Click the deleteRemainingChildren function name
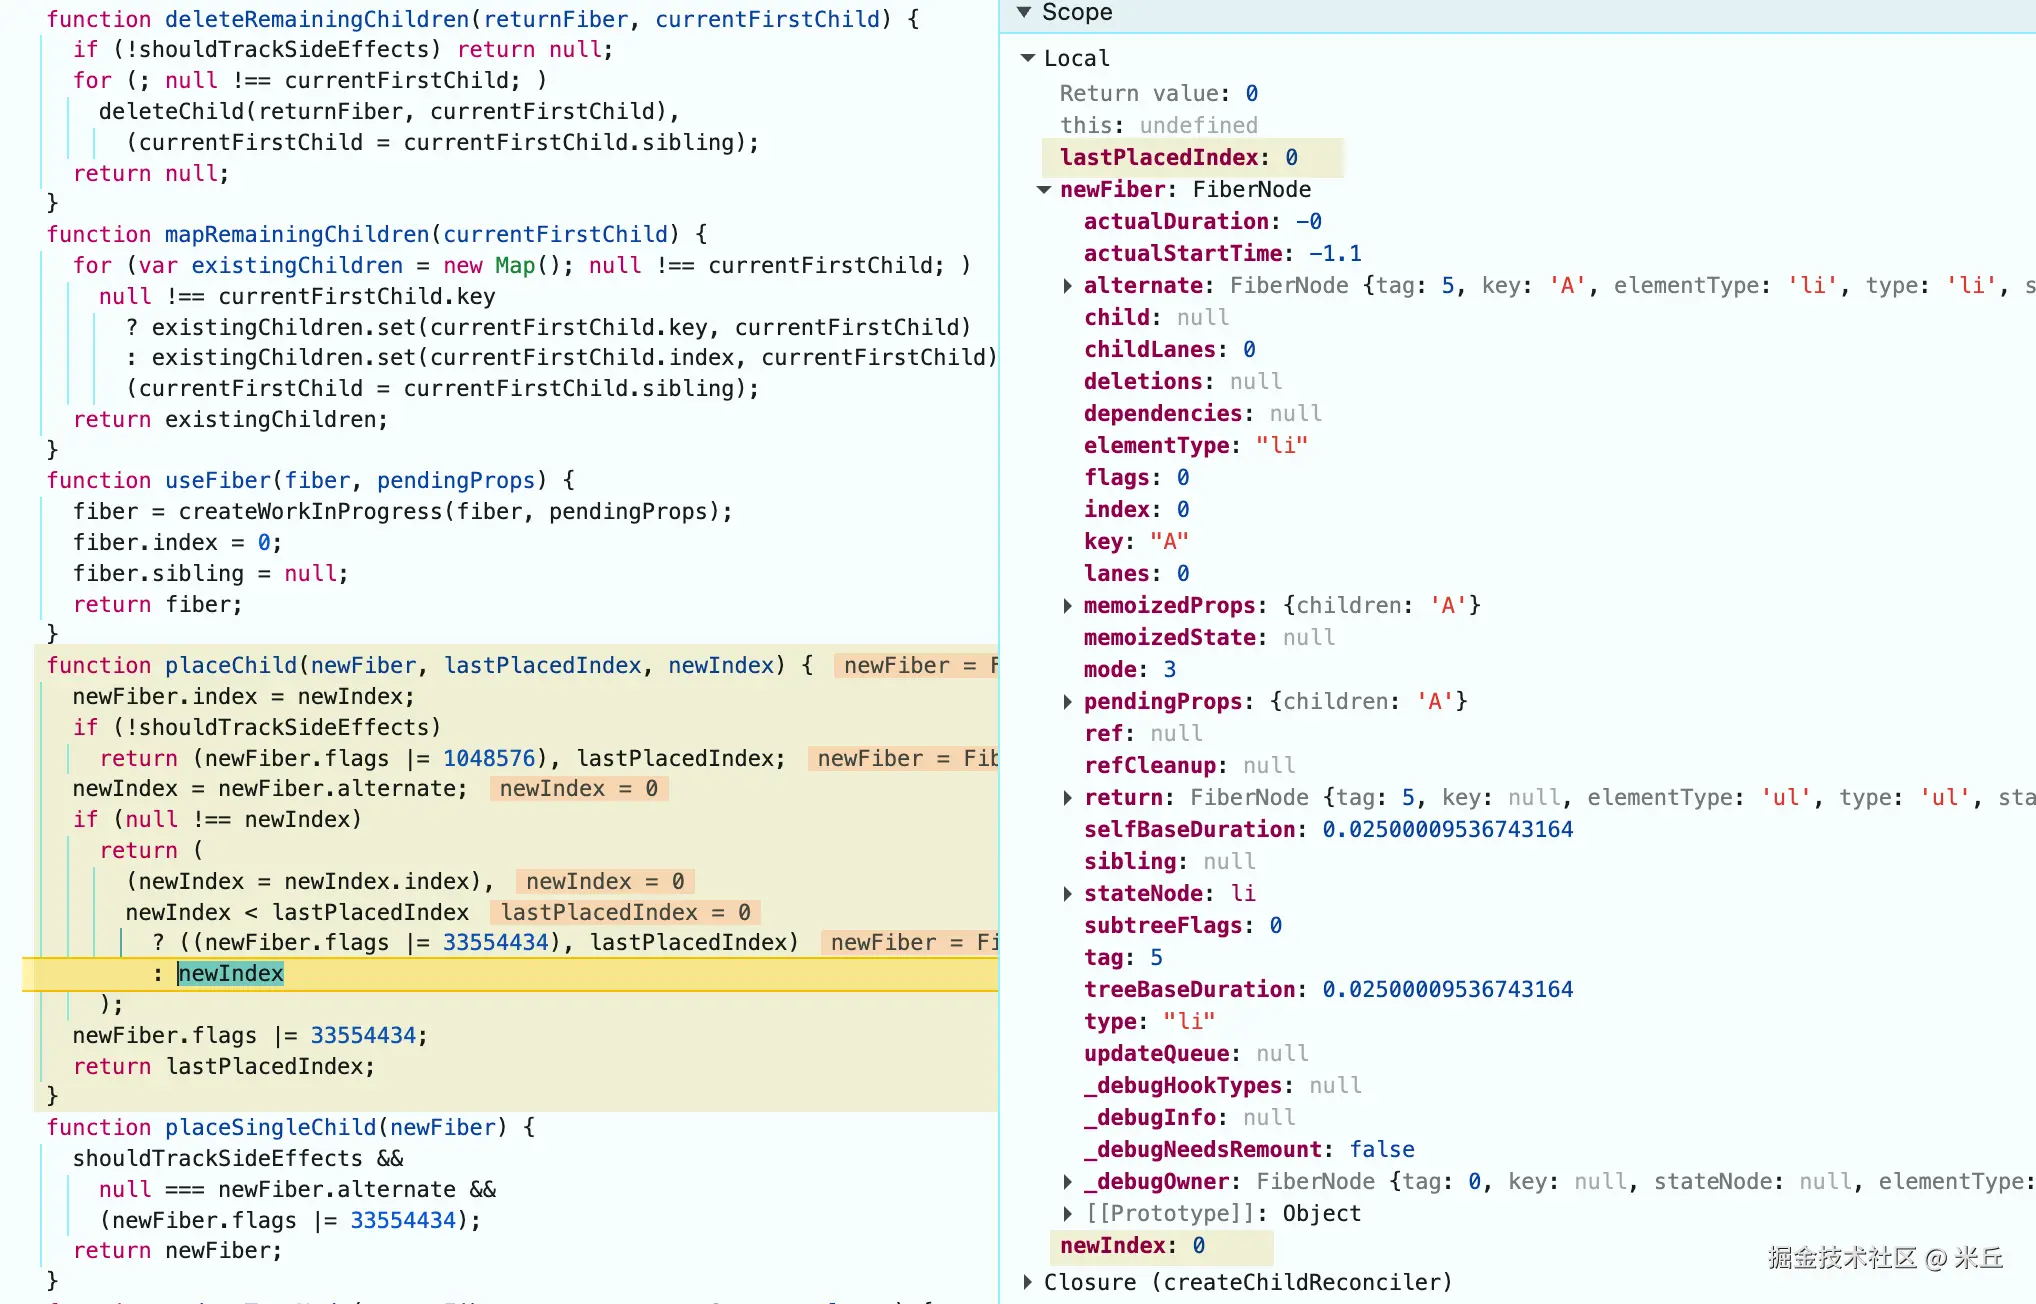Image resolution: width=2036 pixels, height=1304 pixels. [x=317, y=19]
